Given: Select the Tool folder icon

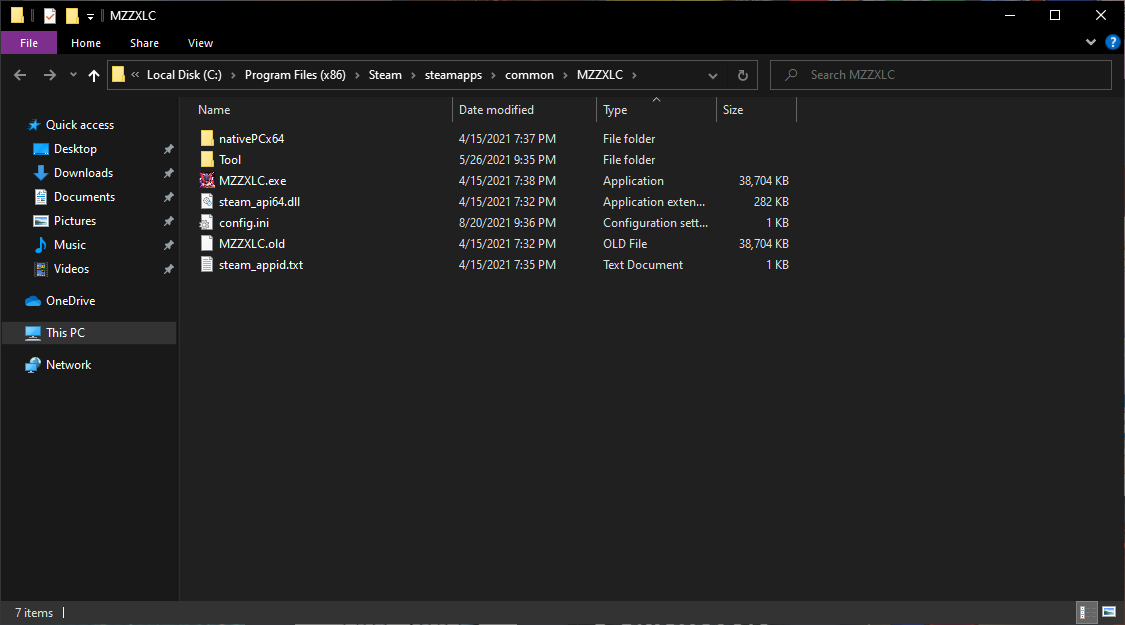Looking at the screenshot, I should [x=207, y=159].
